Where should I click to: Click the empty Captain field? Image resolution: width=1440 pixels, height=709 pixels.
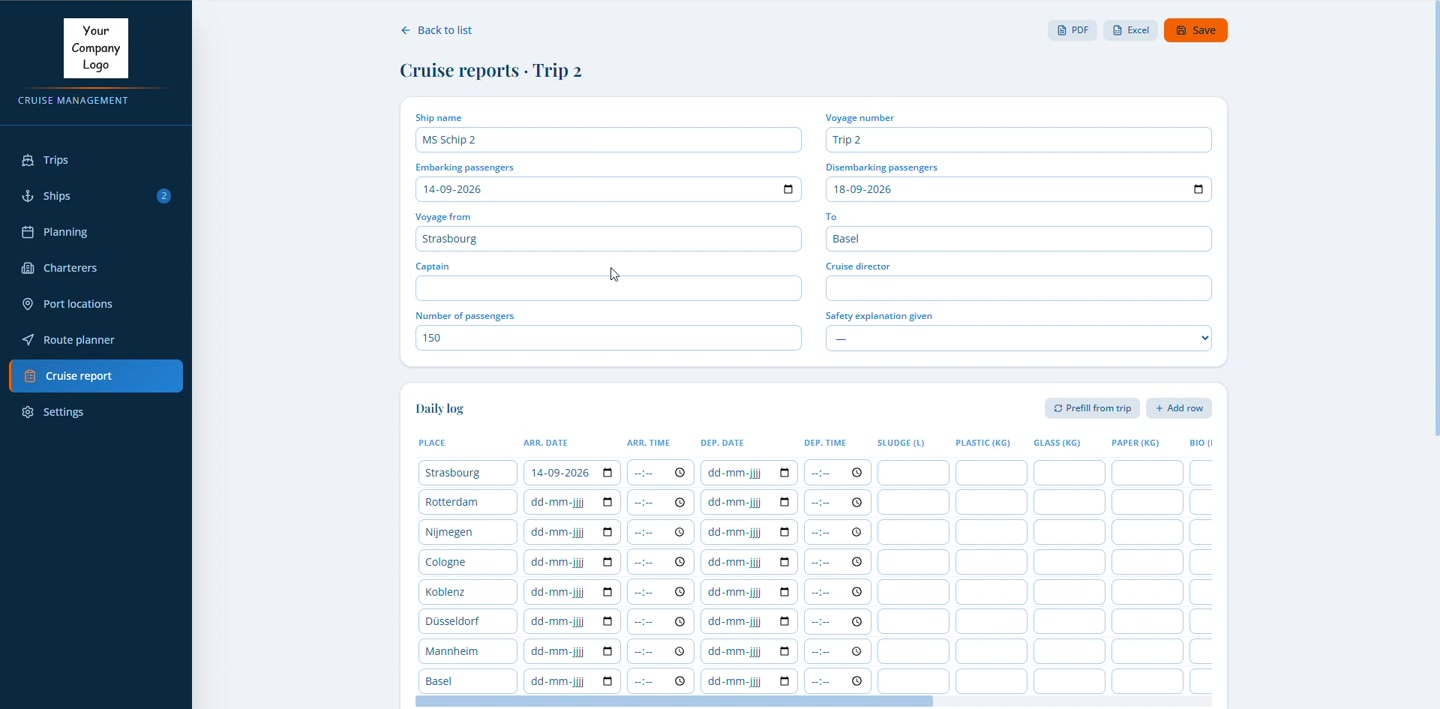coord(608,288)
